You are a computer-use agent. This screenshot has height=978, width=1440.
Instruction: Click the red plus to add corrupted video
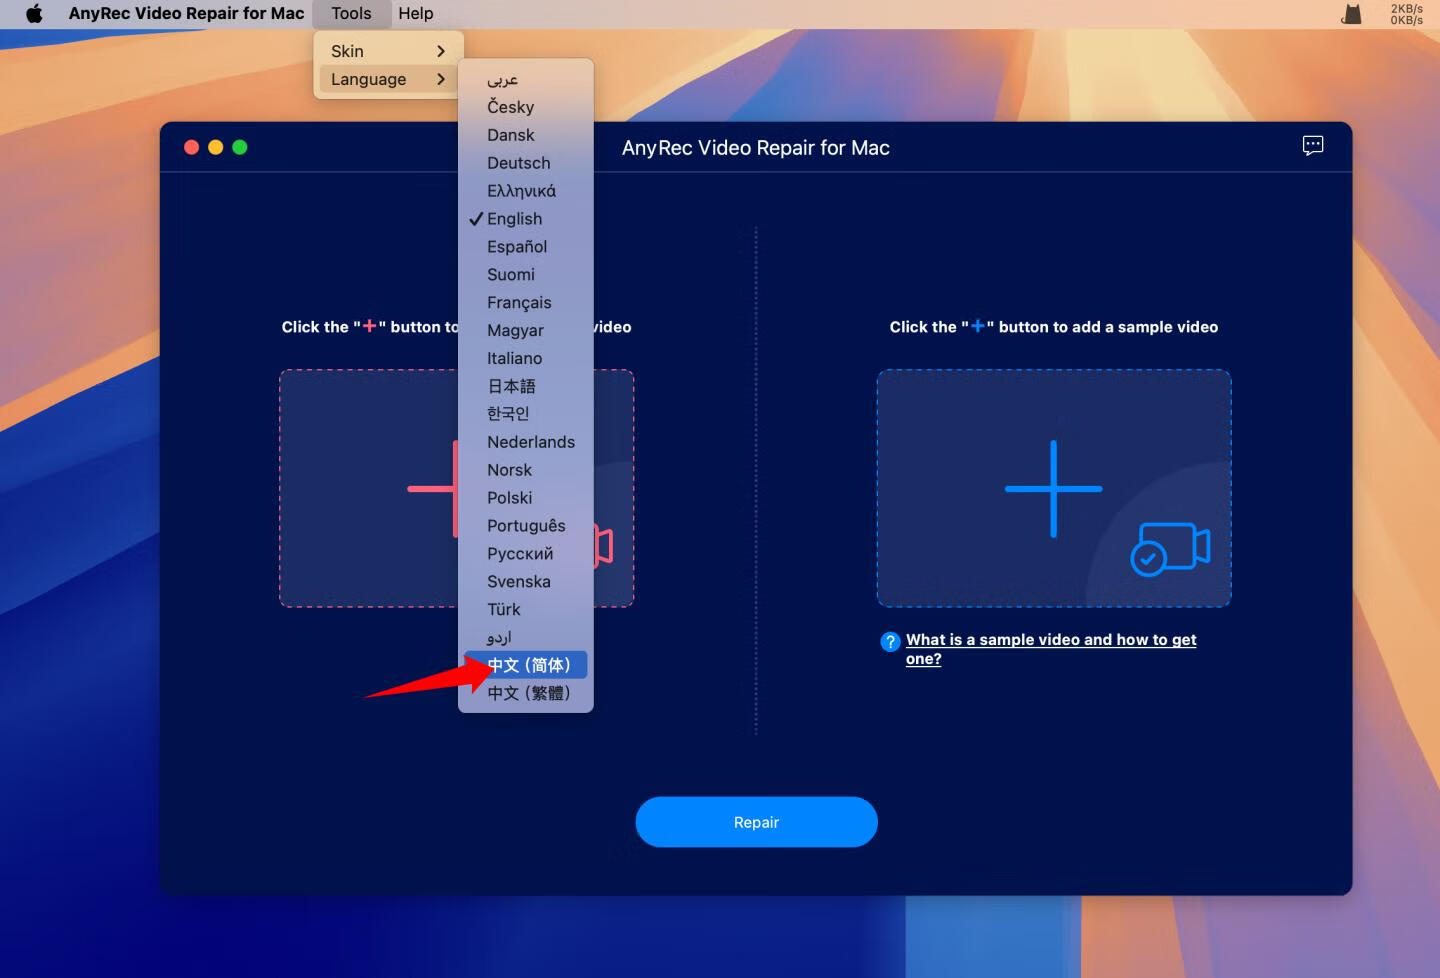[432, 489]
